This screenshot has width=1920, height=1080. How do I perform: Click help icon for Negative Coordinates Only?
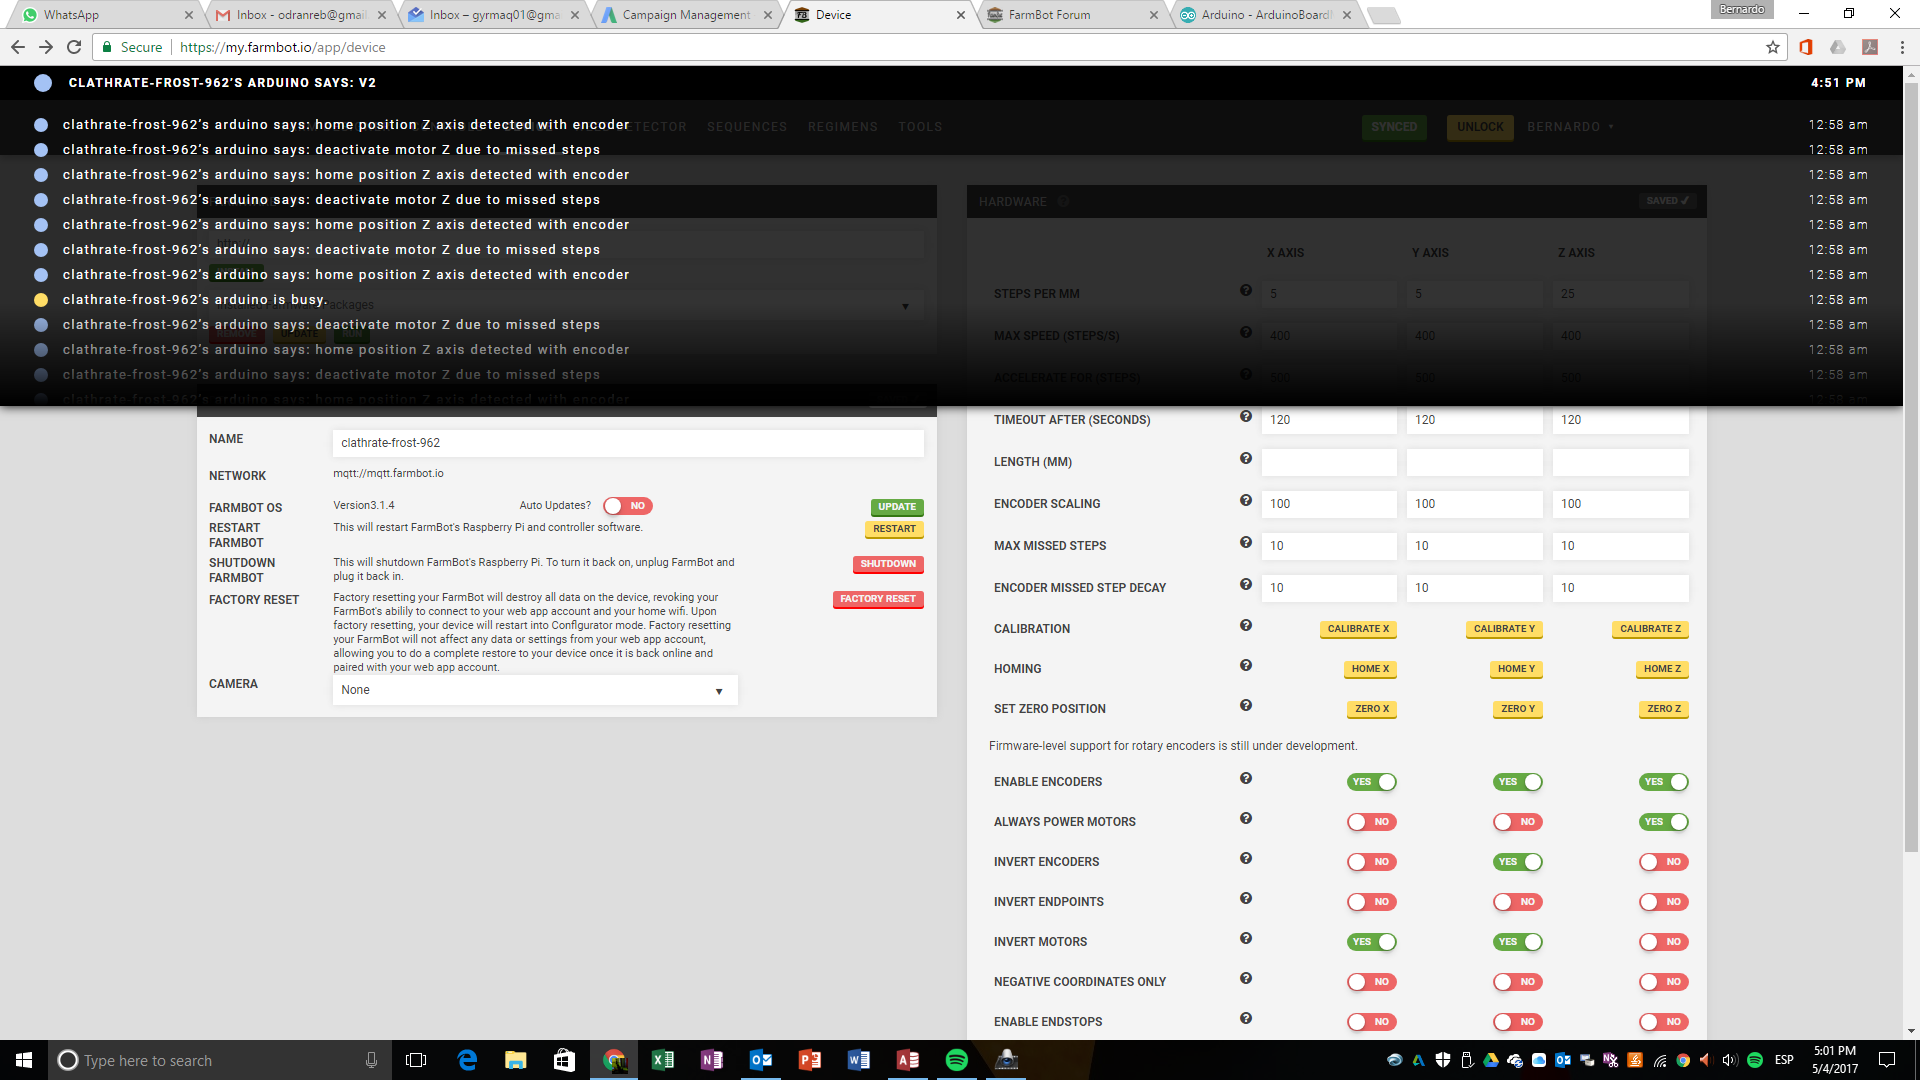click(x=1246, y=978)
